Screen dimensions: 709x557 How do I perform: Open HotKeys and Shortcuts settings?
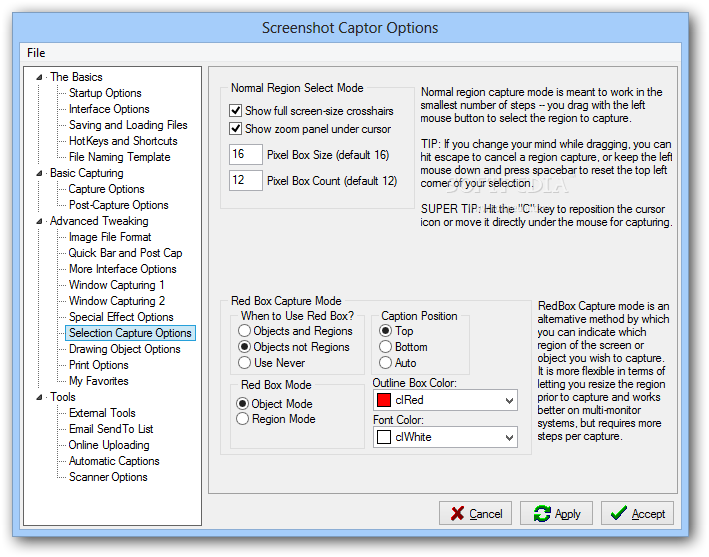(123, 141)
